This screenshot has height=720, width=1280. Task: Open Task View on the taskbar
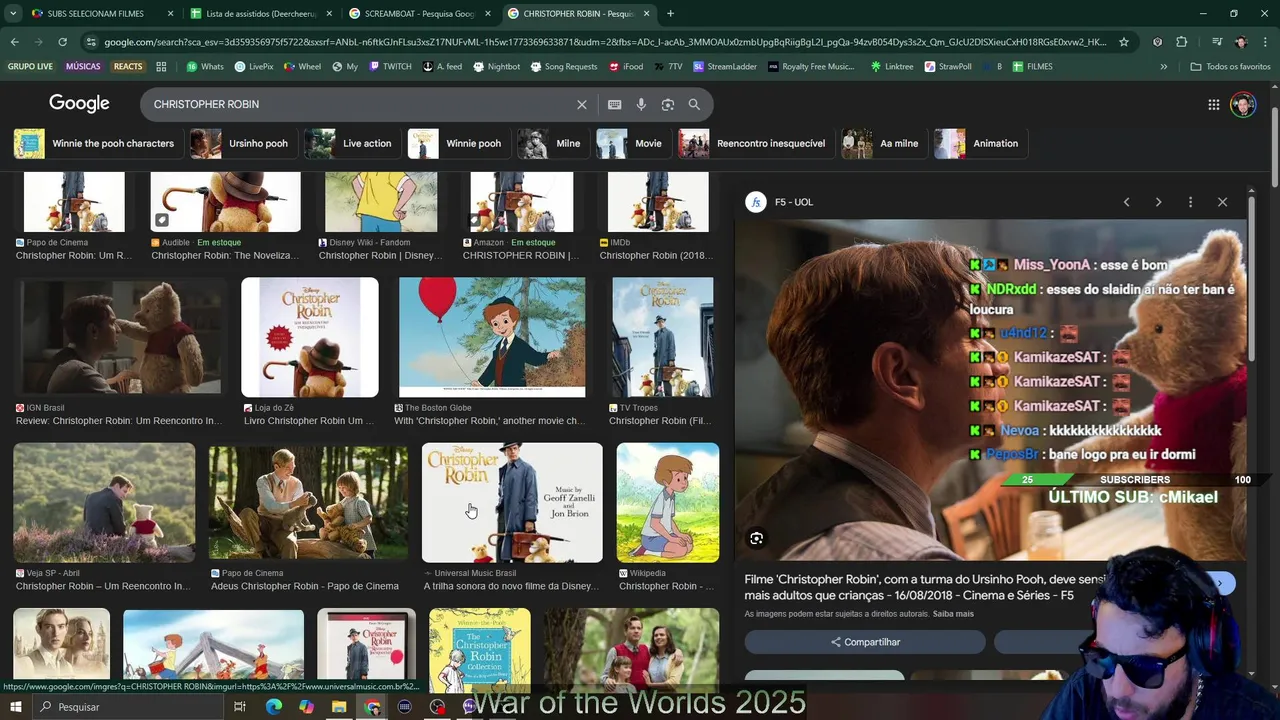(x=240, y=707)
